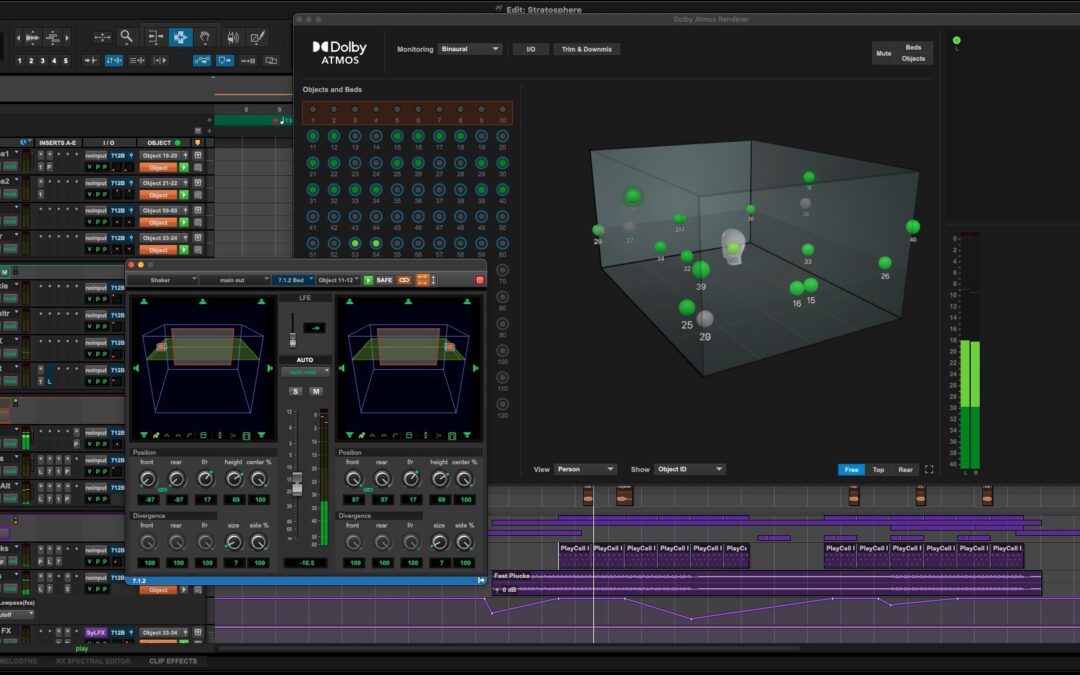Screen dimensions: 1080x675
Task: Click the INSERTS A-E column header
Action: coord(58,143)
